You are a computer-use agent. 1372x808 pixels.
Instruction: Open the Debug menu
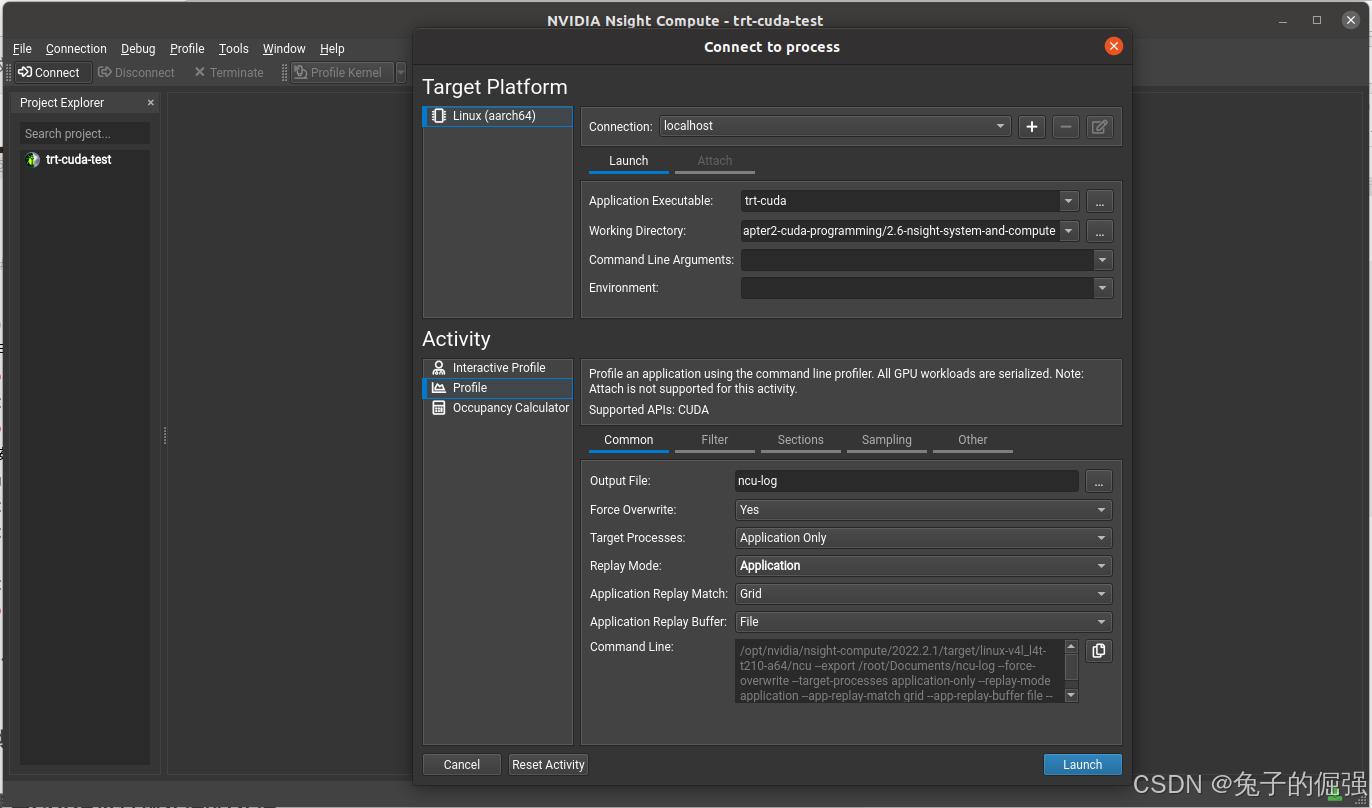138,48
